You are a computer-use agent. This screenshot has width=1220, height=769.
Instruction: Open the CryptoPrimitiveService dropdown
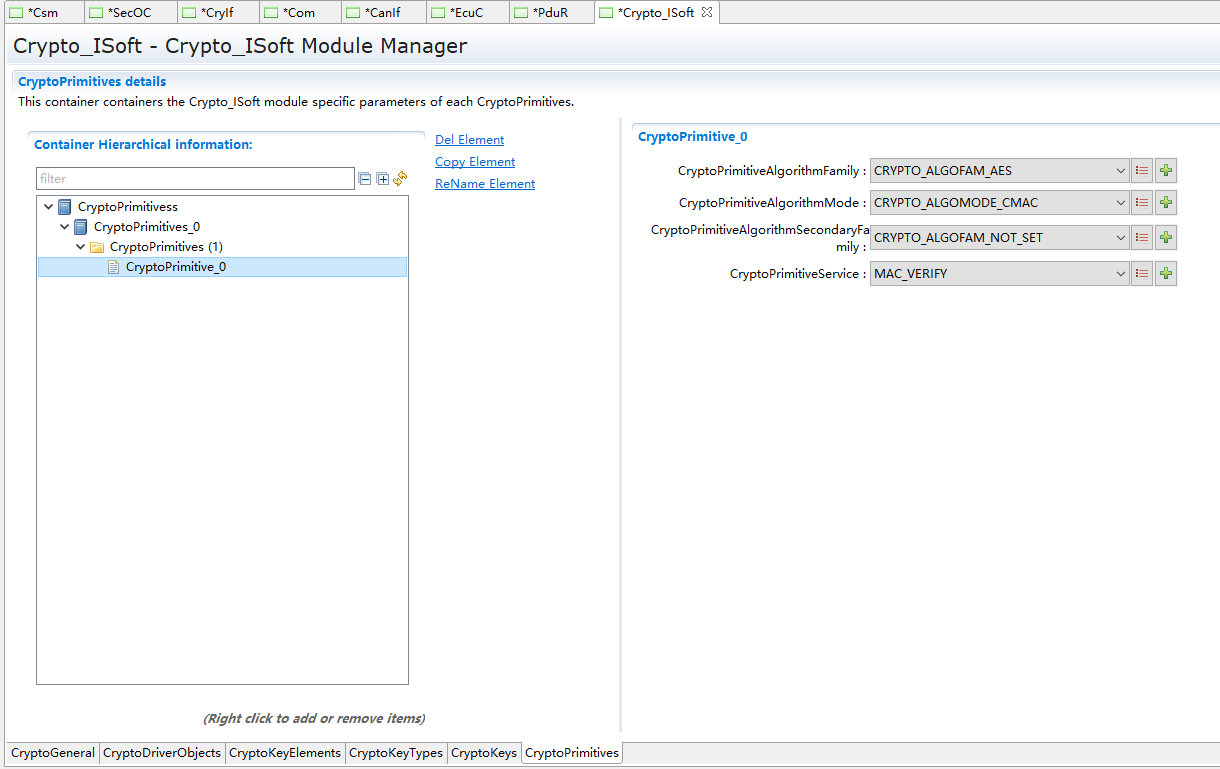pyautogui.click(x=999, y=274)
